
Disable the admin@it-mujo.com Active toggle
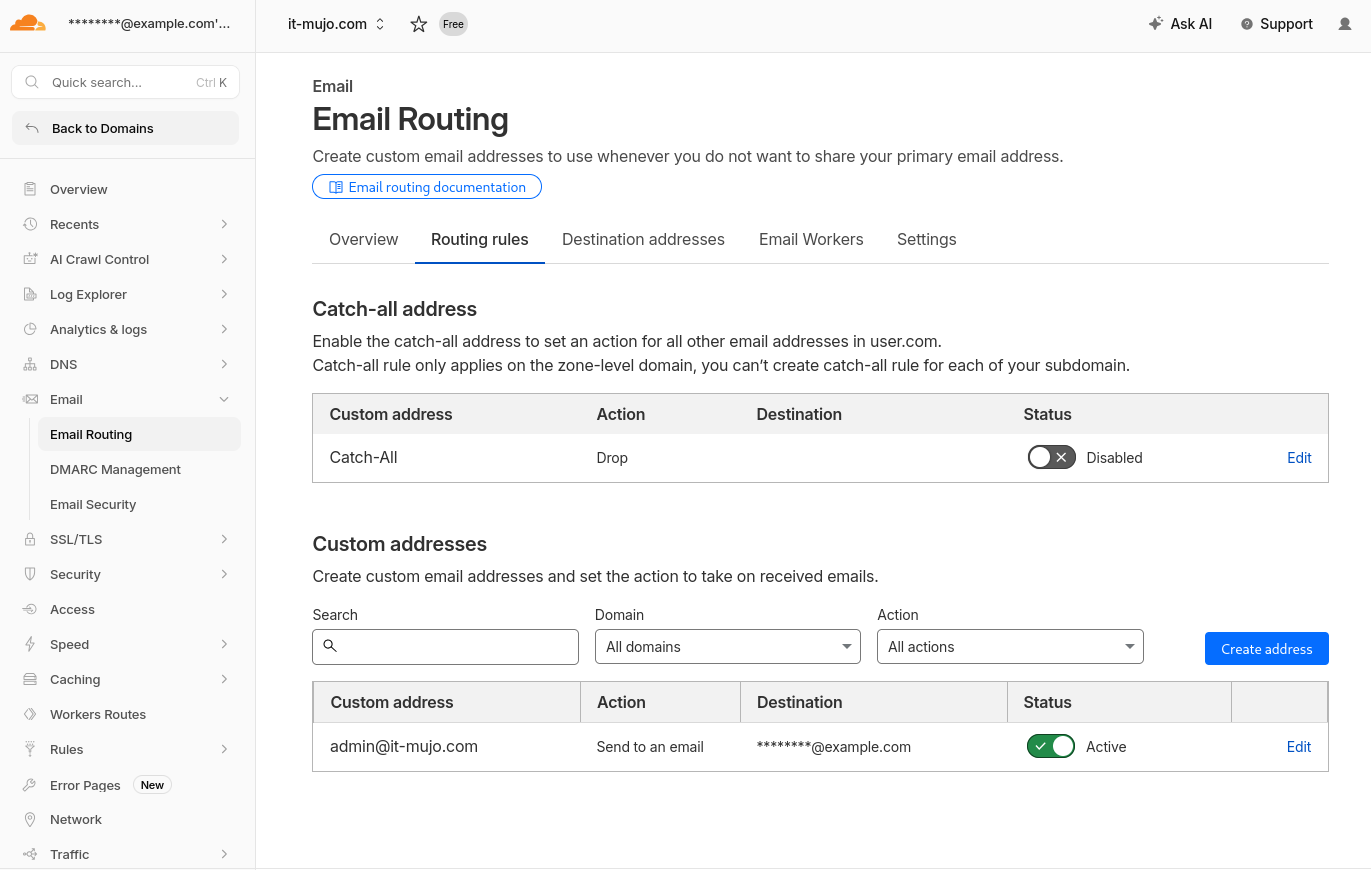pos(1051,746)
